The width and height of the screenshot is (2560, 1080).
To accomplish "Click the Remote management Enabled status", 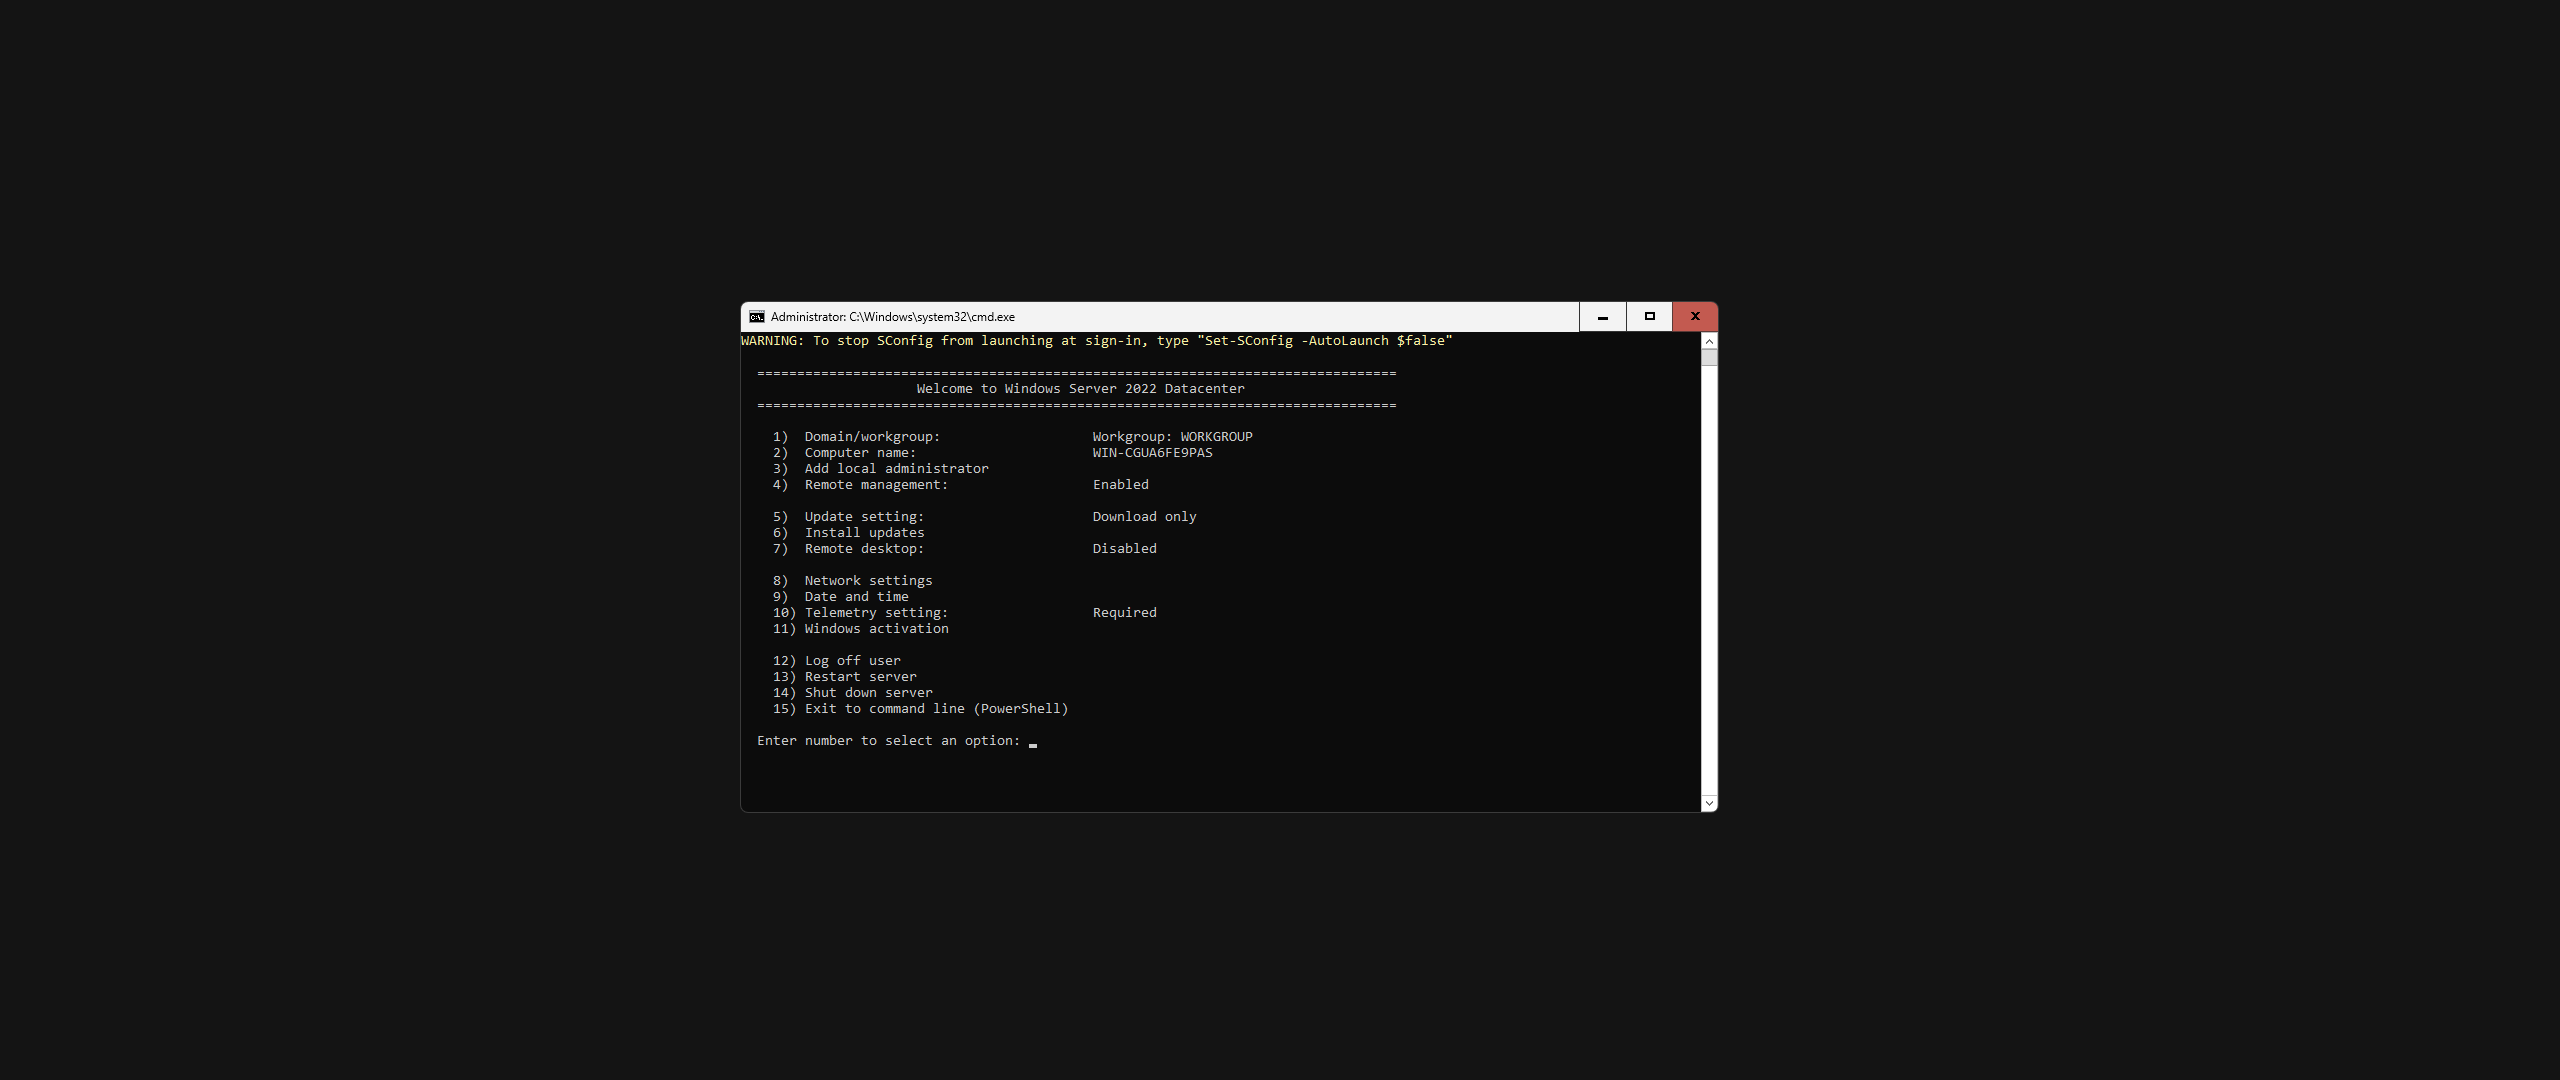I will pyautogui.click(x=1120, y=485).
